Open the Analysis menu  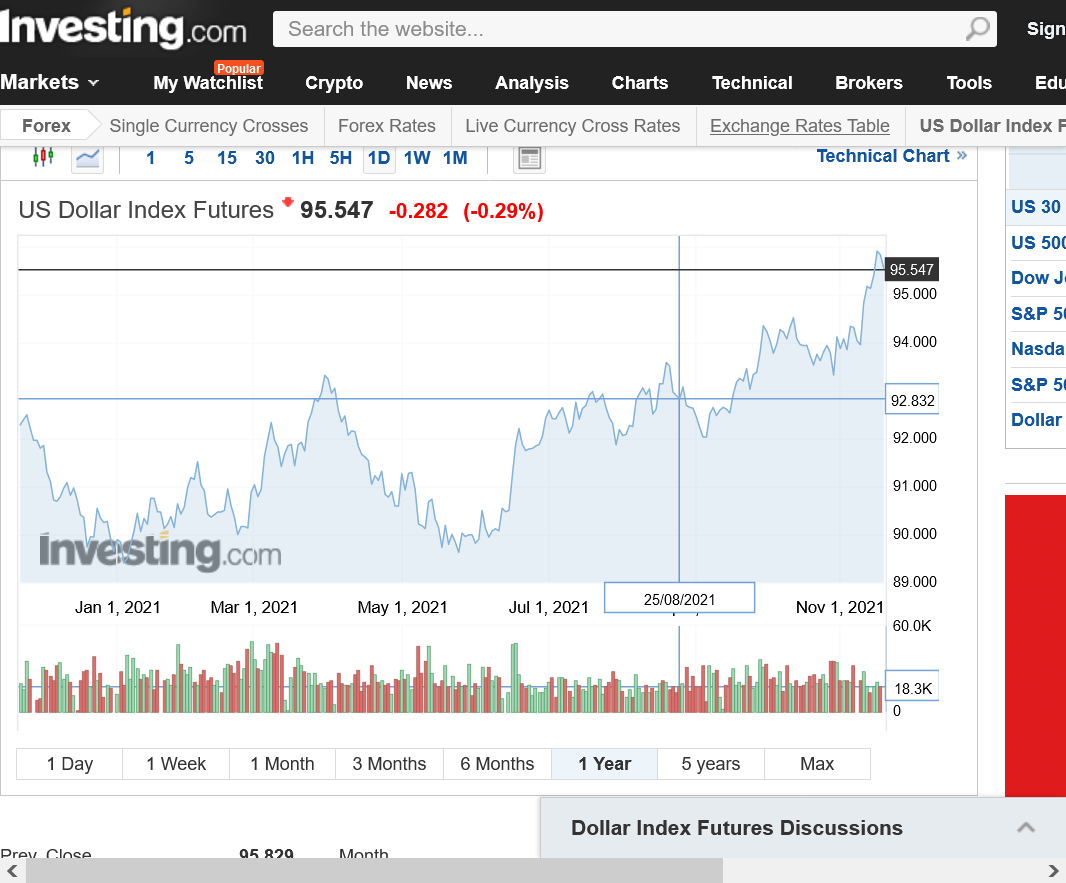532,83
